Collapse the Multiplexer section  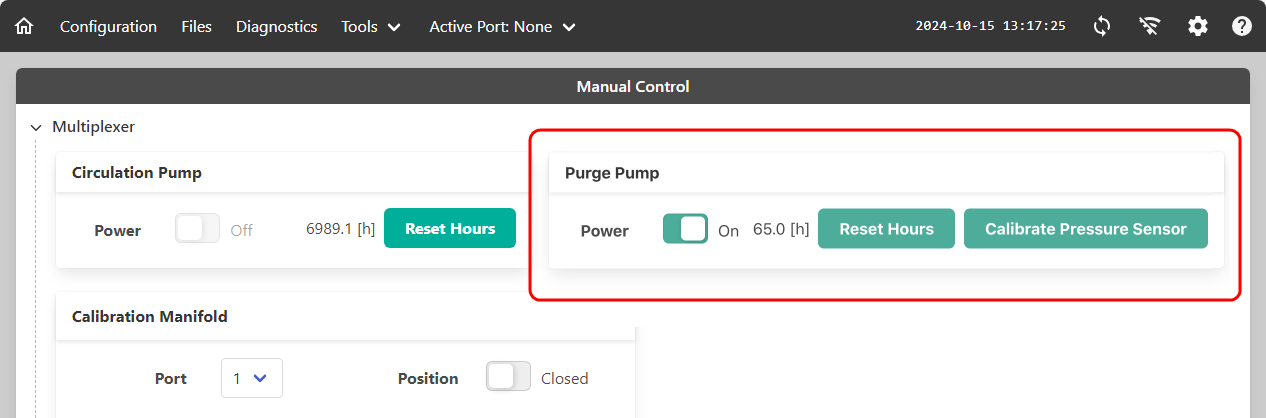click(x=36, y=127)
